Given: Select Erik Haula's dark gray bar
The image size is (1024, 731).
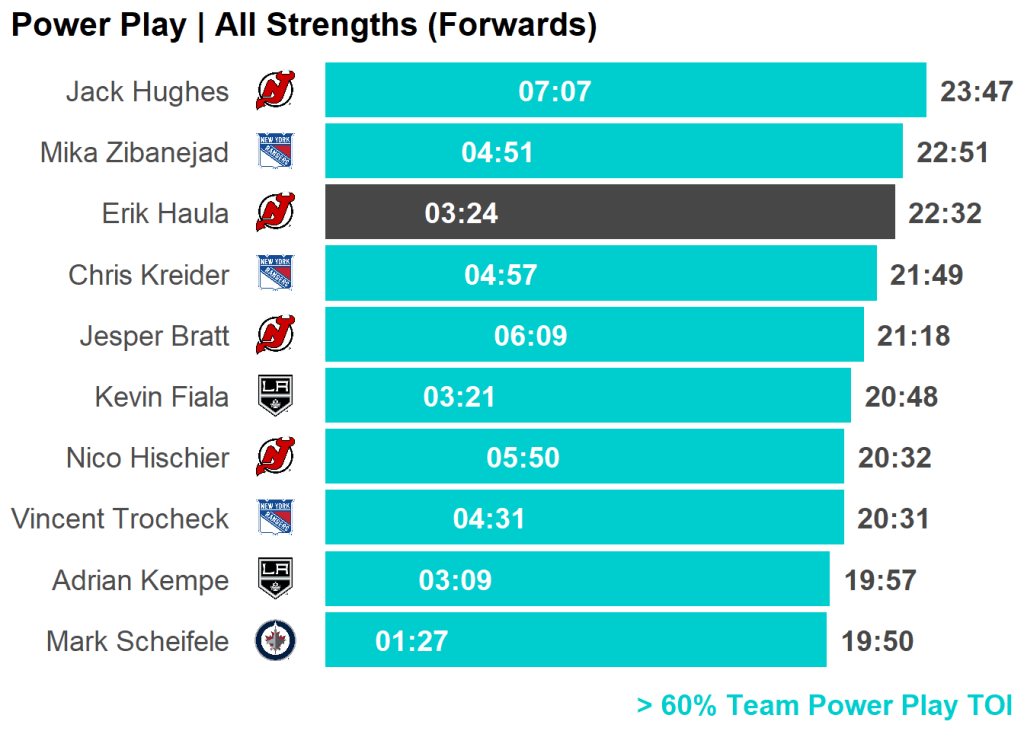Looking at the screenshot, I should (x=700, y=213).
